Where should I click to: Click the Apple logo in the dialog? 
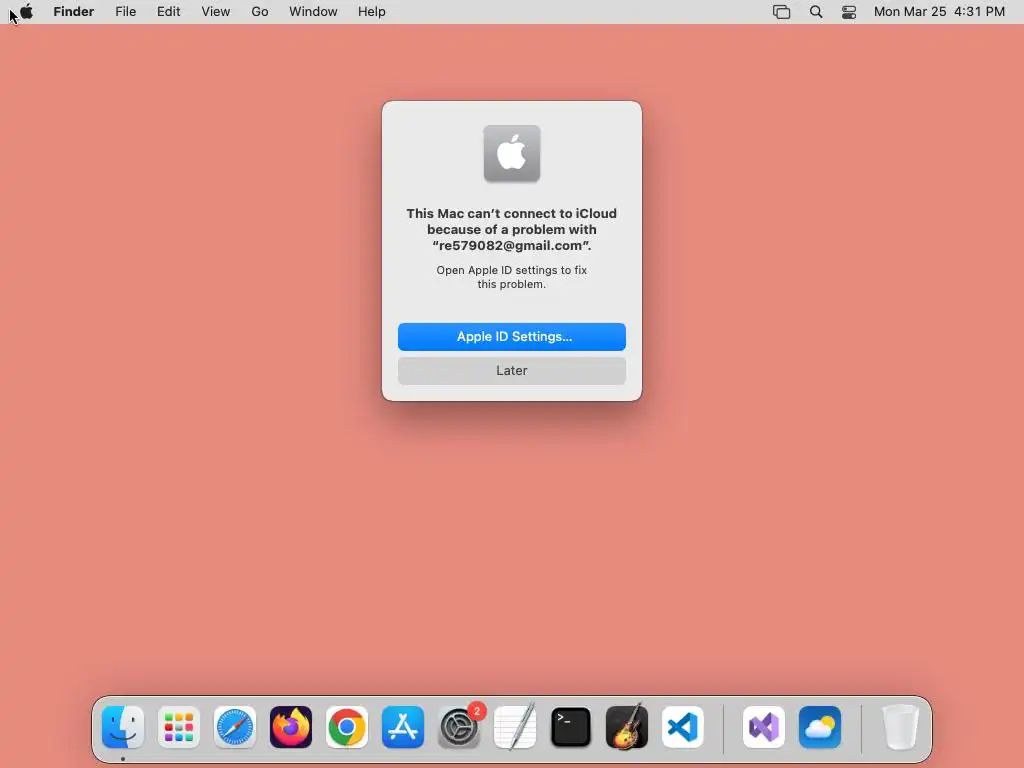(x=512, y=153)
